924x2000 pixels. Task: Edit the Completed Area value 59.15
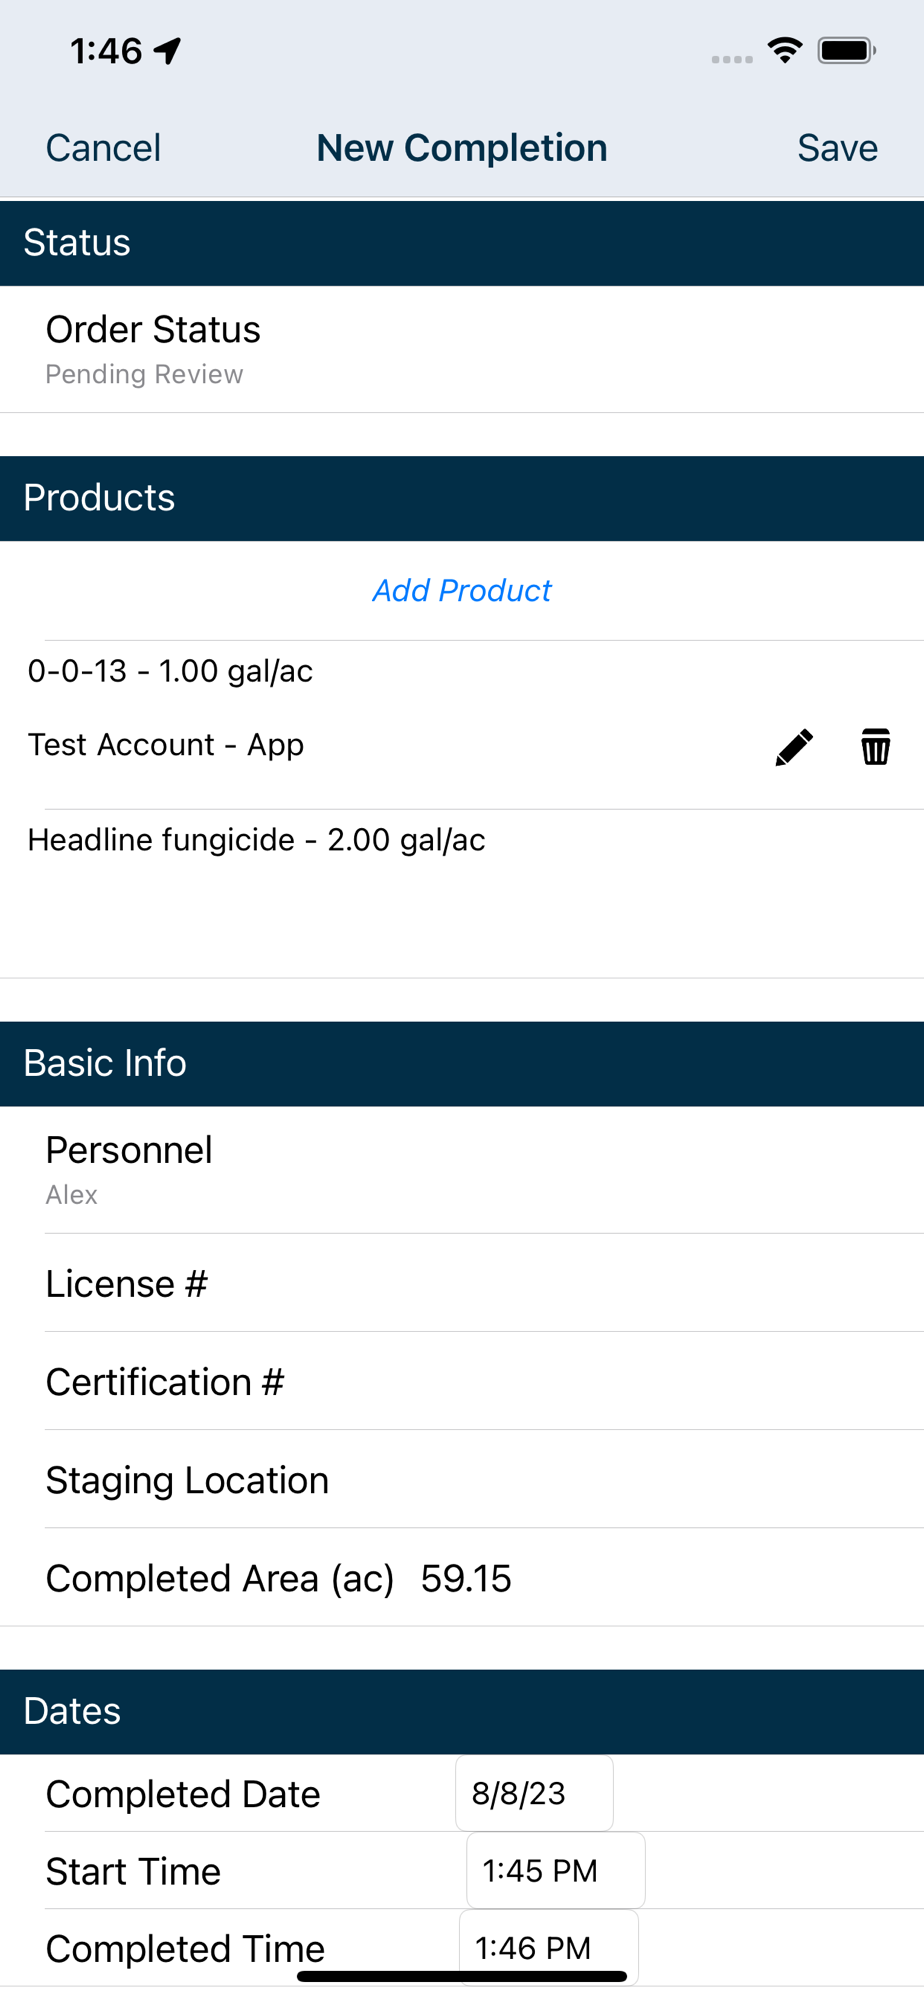466,1578
